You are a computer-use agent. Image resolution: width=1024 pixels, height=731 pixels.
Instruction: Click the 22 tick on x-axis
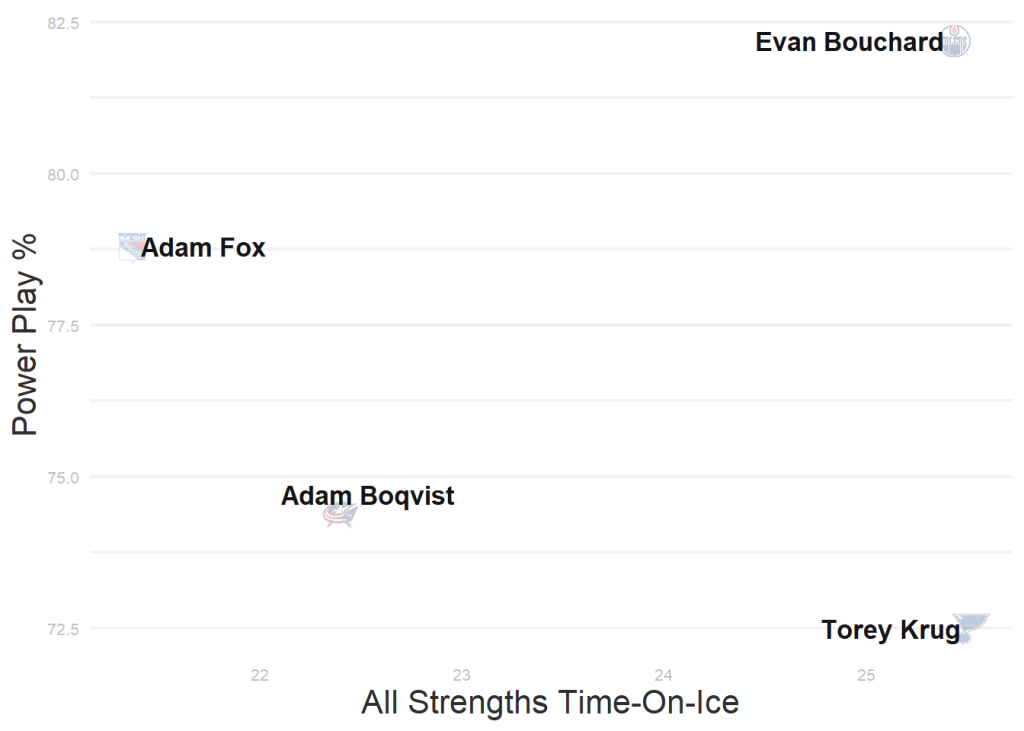click(260, 676)
